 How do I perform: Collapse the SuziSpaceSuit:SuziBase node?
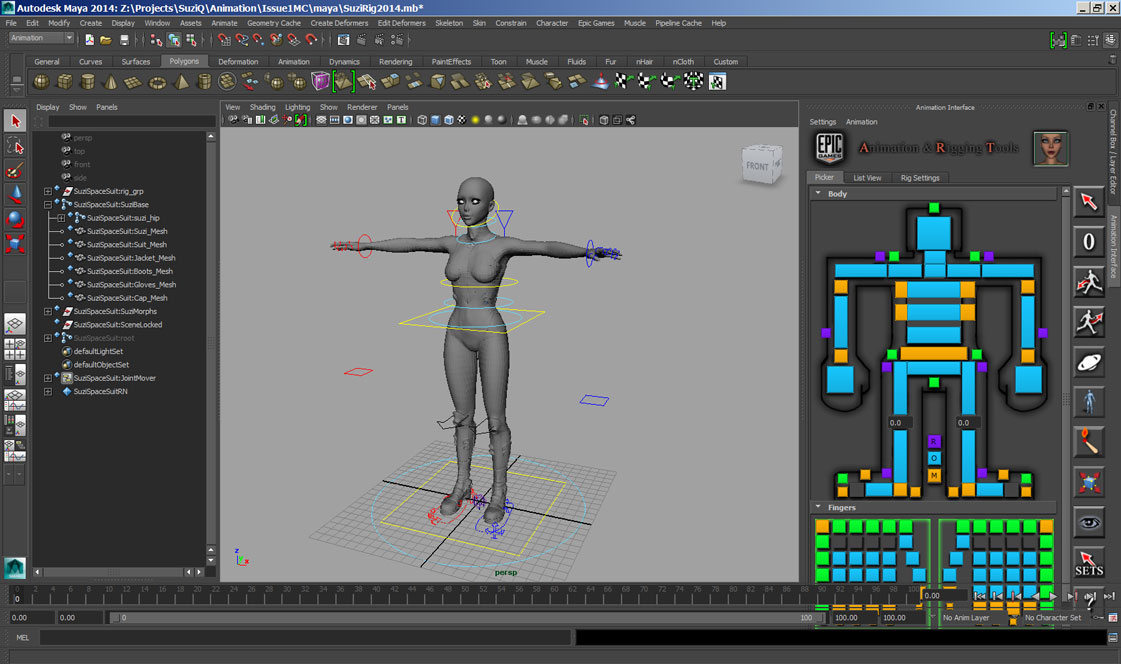pyautogui.click(x=48, y=204)
